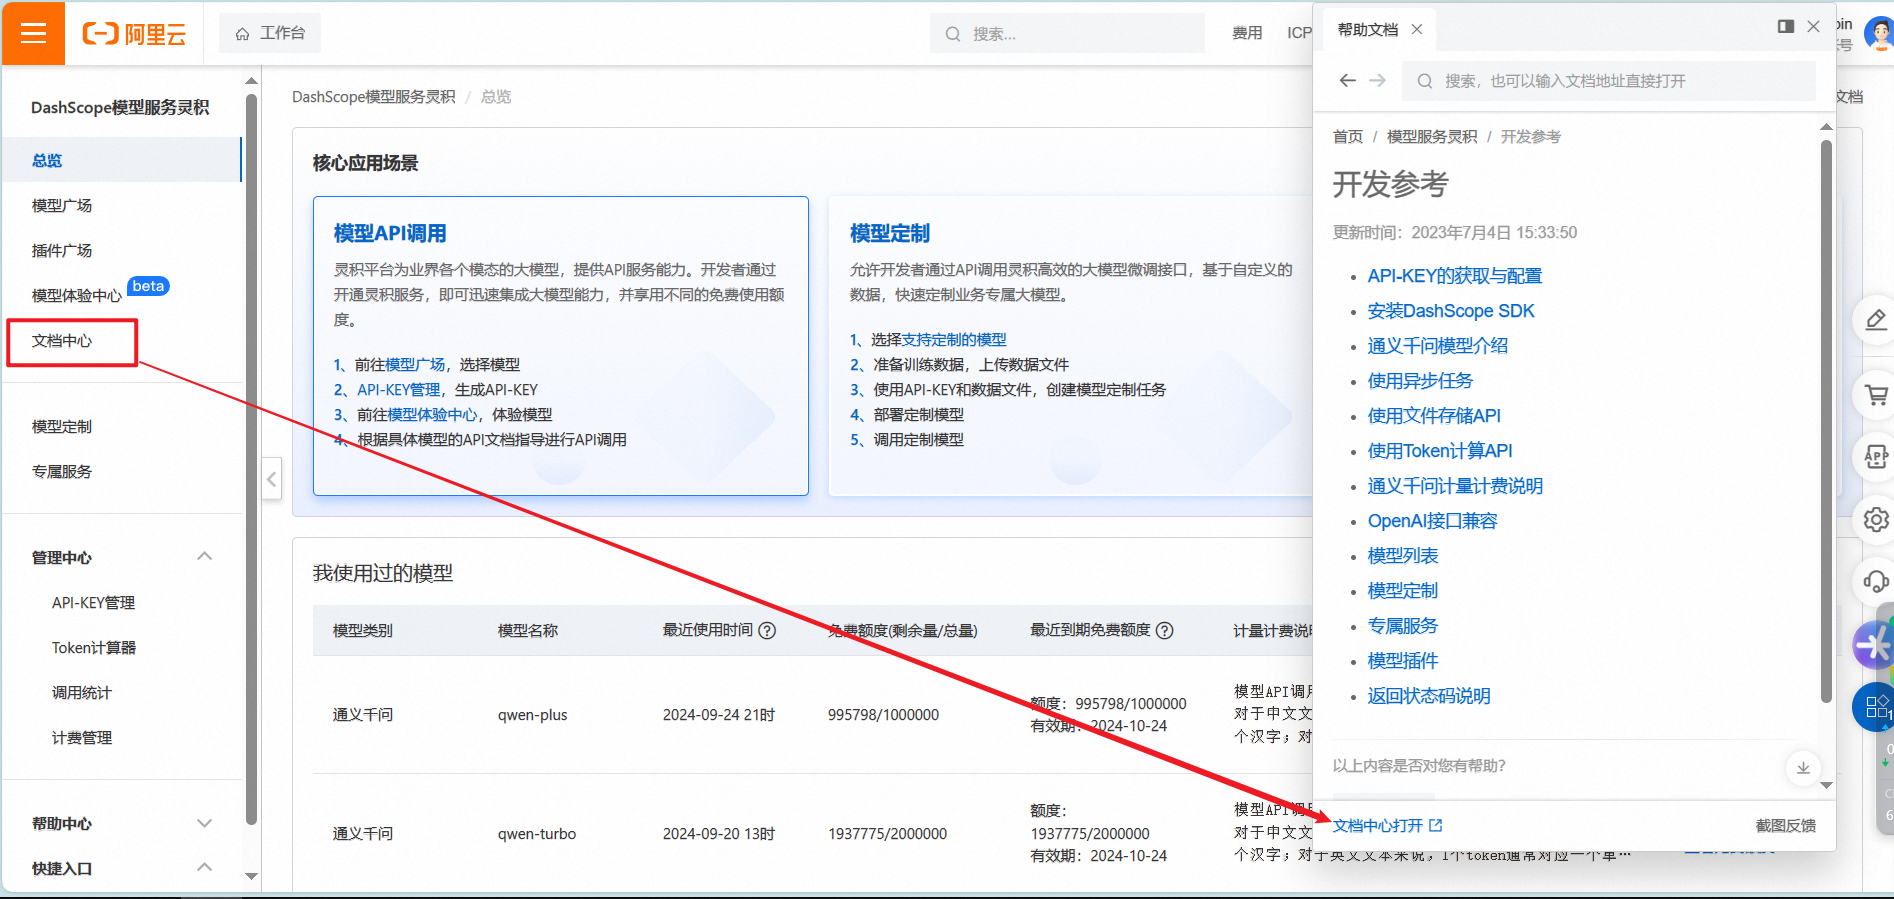
Task: Click 模型广场 link in API调用 card
Action: click(415, 365)
